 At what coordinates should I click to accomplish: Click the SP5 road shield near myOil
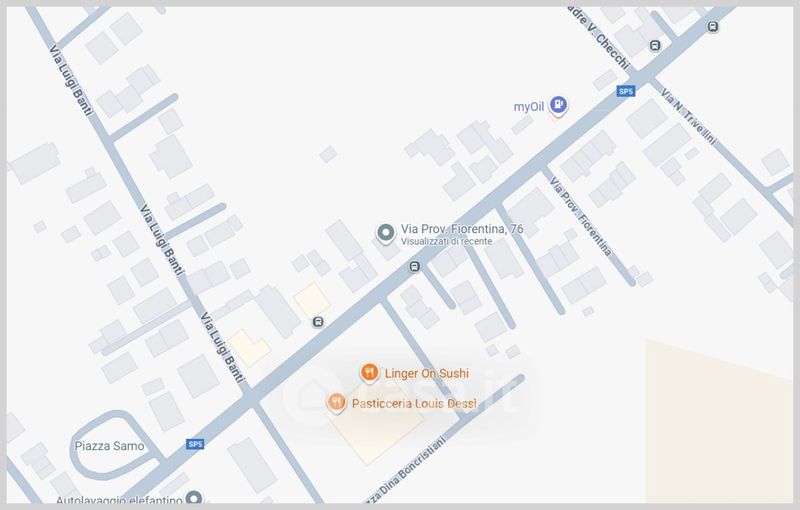coord(626,91)
